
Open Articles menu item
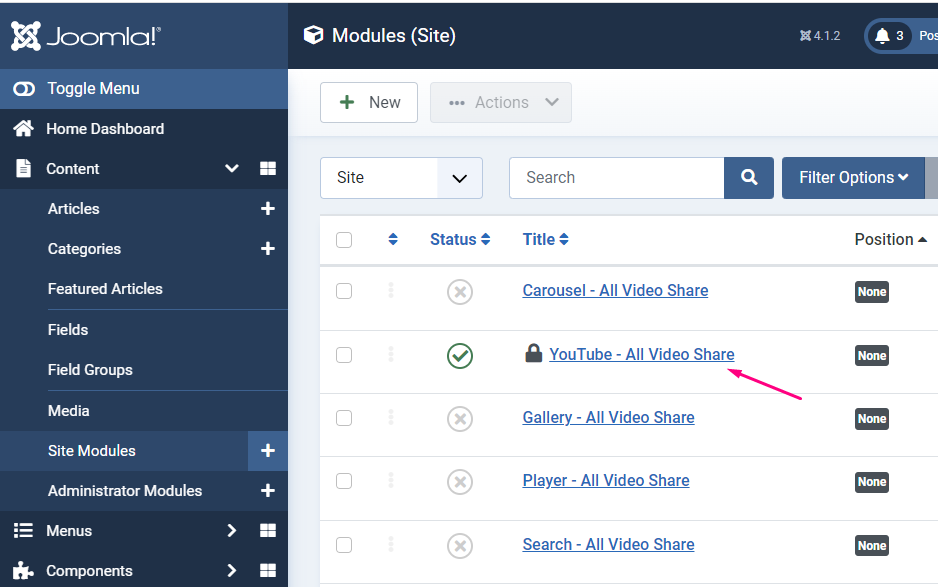[x=74, y=209]
